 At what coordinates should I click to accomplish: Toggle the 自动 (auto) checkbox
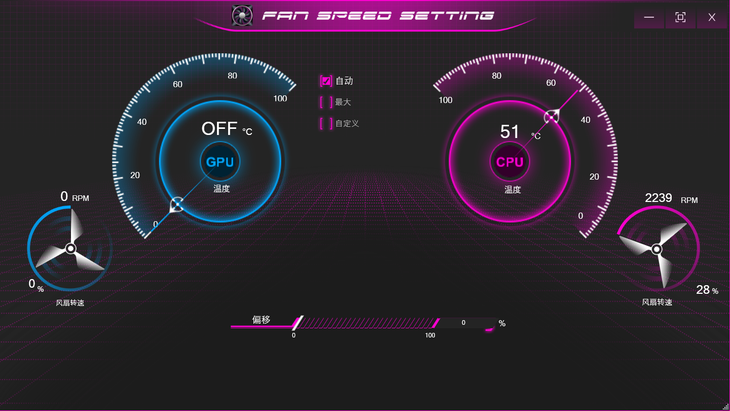(x=325, y=81)
